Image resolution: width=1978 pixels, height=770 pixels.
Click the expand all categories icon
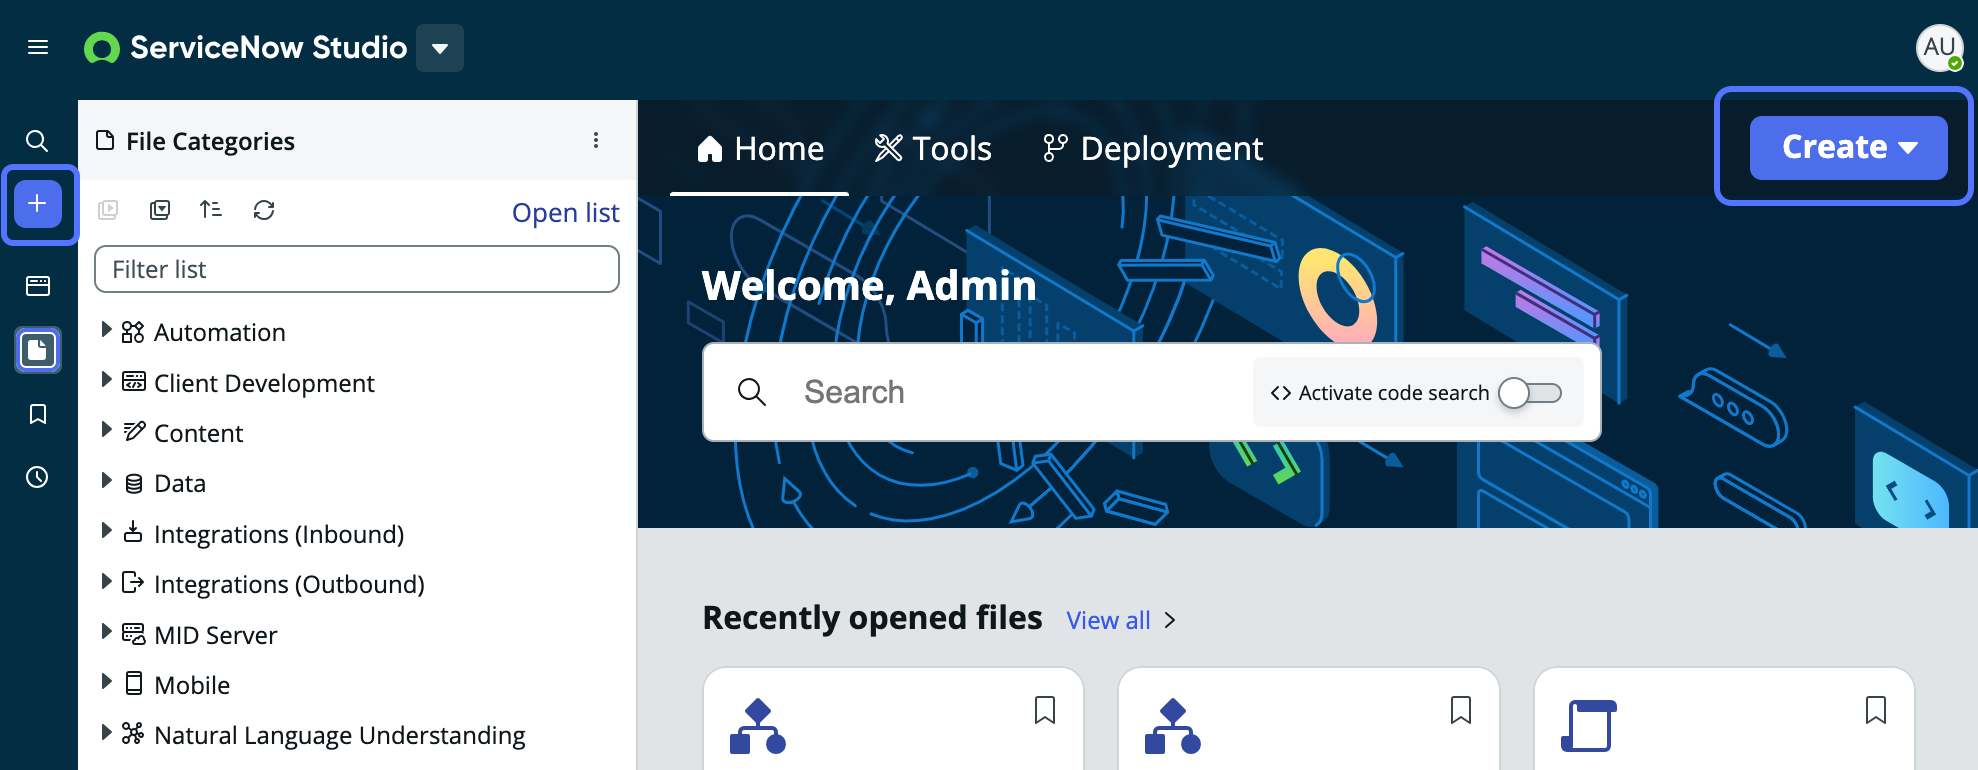pos(108,210)
